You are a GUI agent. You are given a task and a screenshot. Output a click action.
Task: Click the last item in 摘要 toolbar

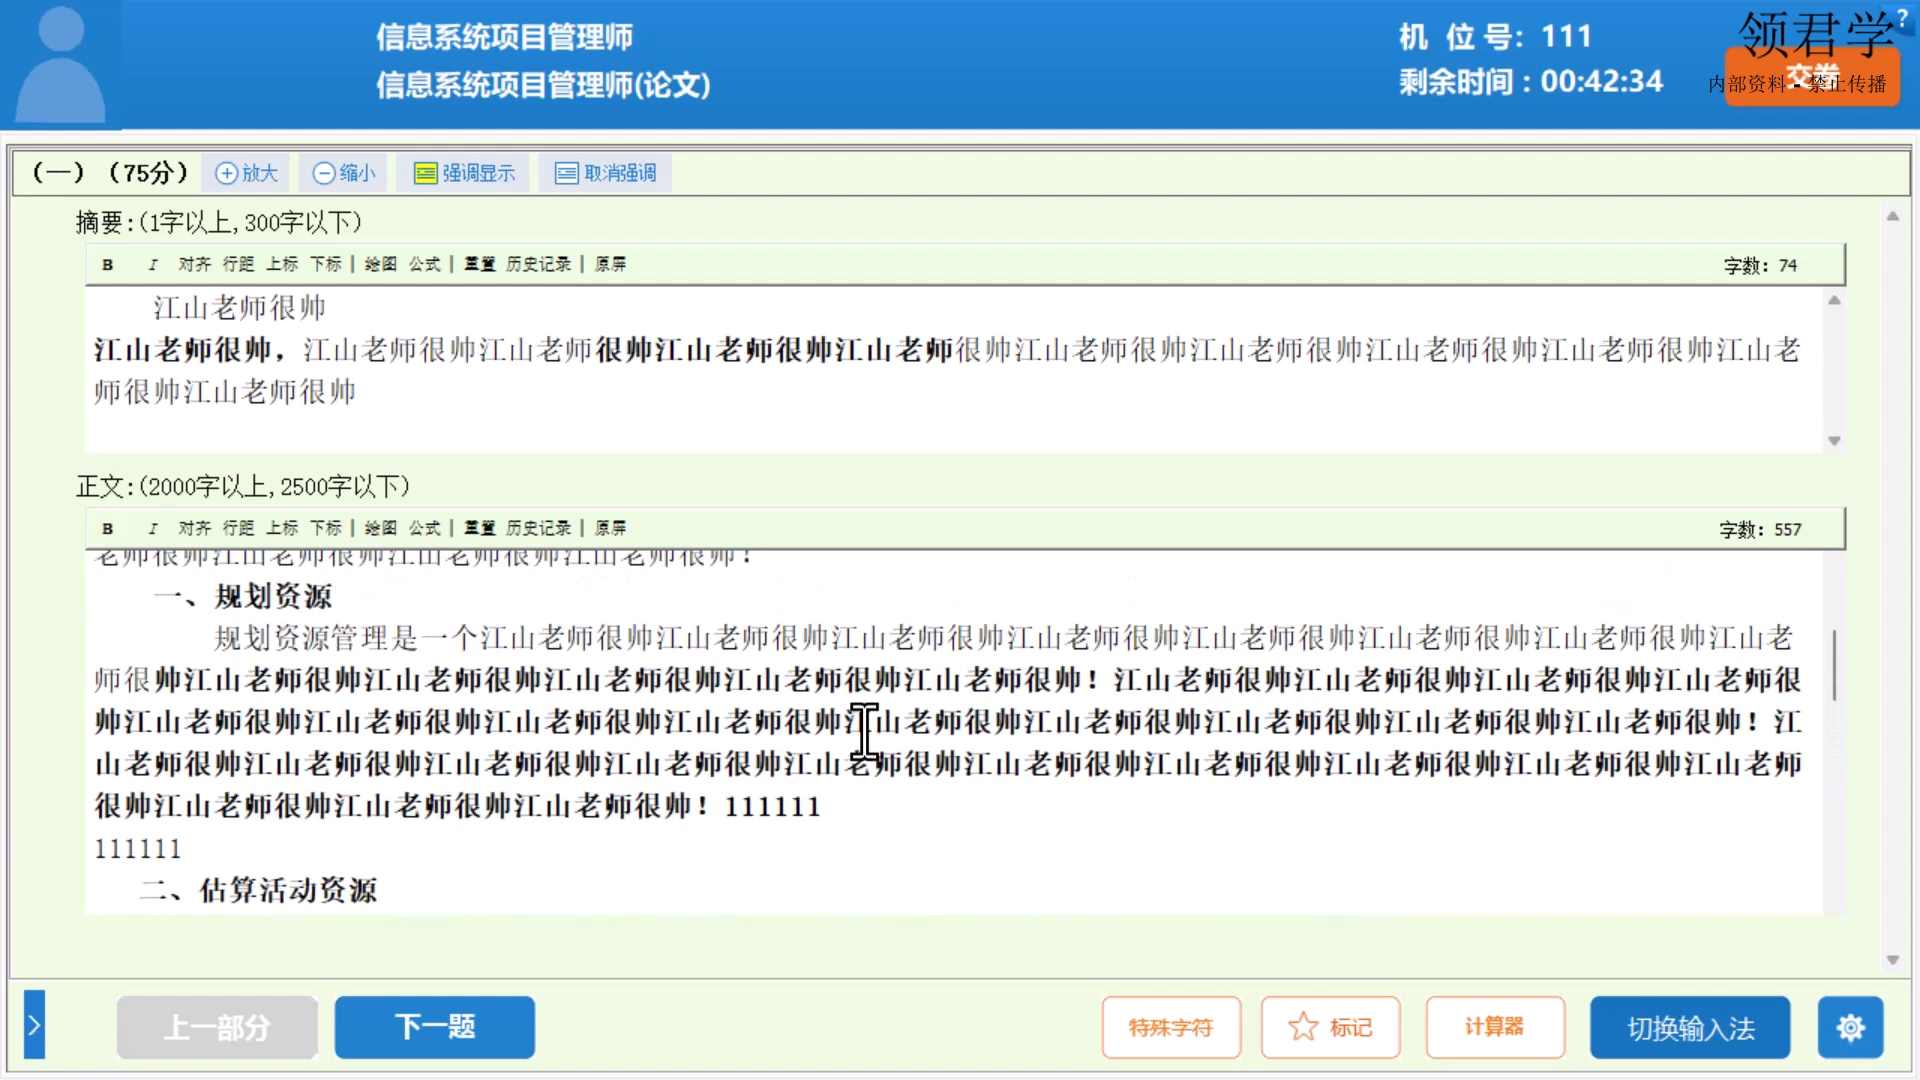(611, 264)
